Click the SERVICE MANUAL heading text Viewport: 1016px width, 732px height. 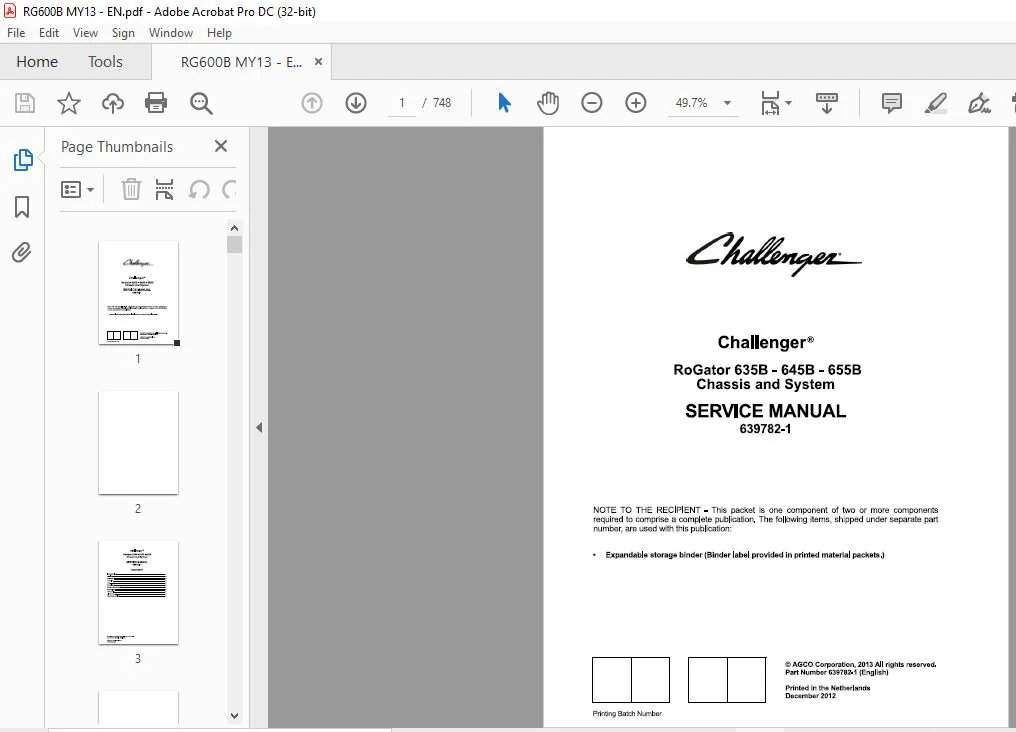pyautogui.click(x=765, y=411)
